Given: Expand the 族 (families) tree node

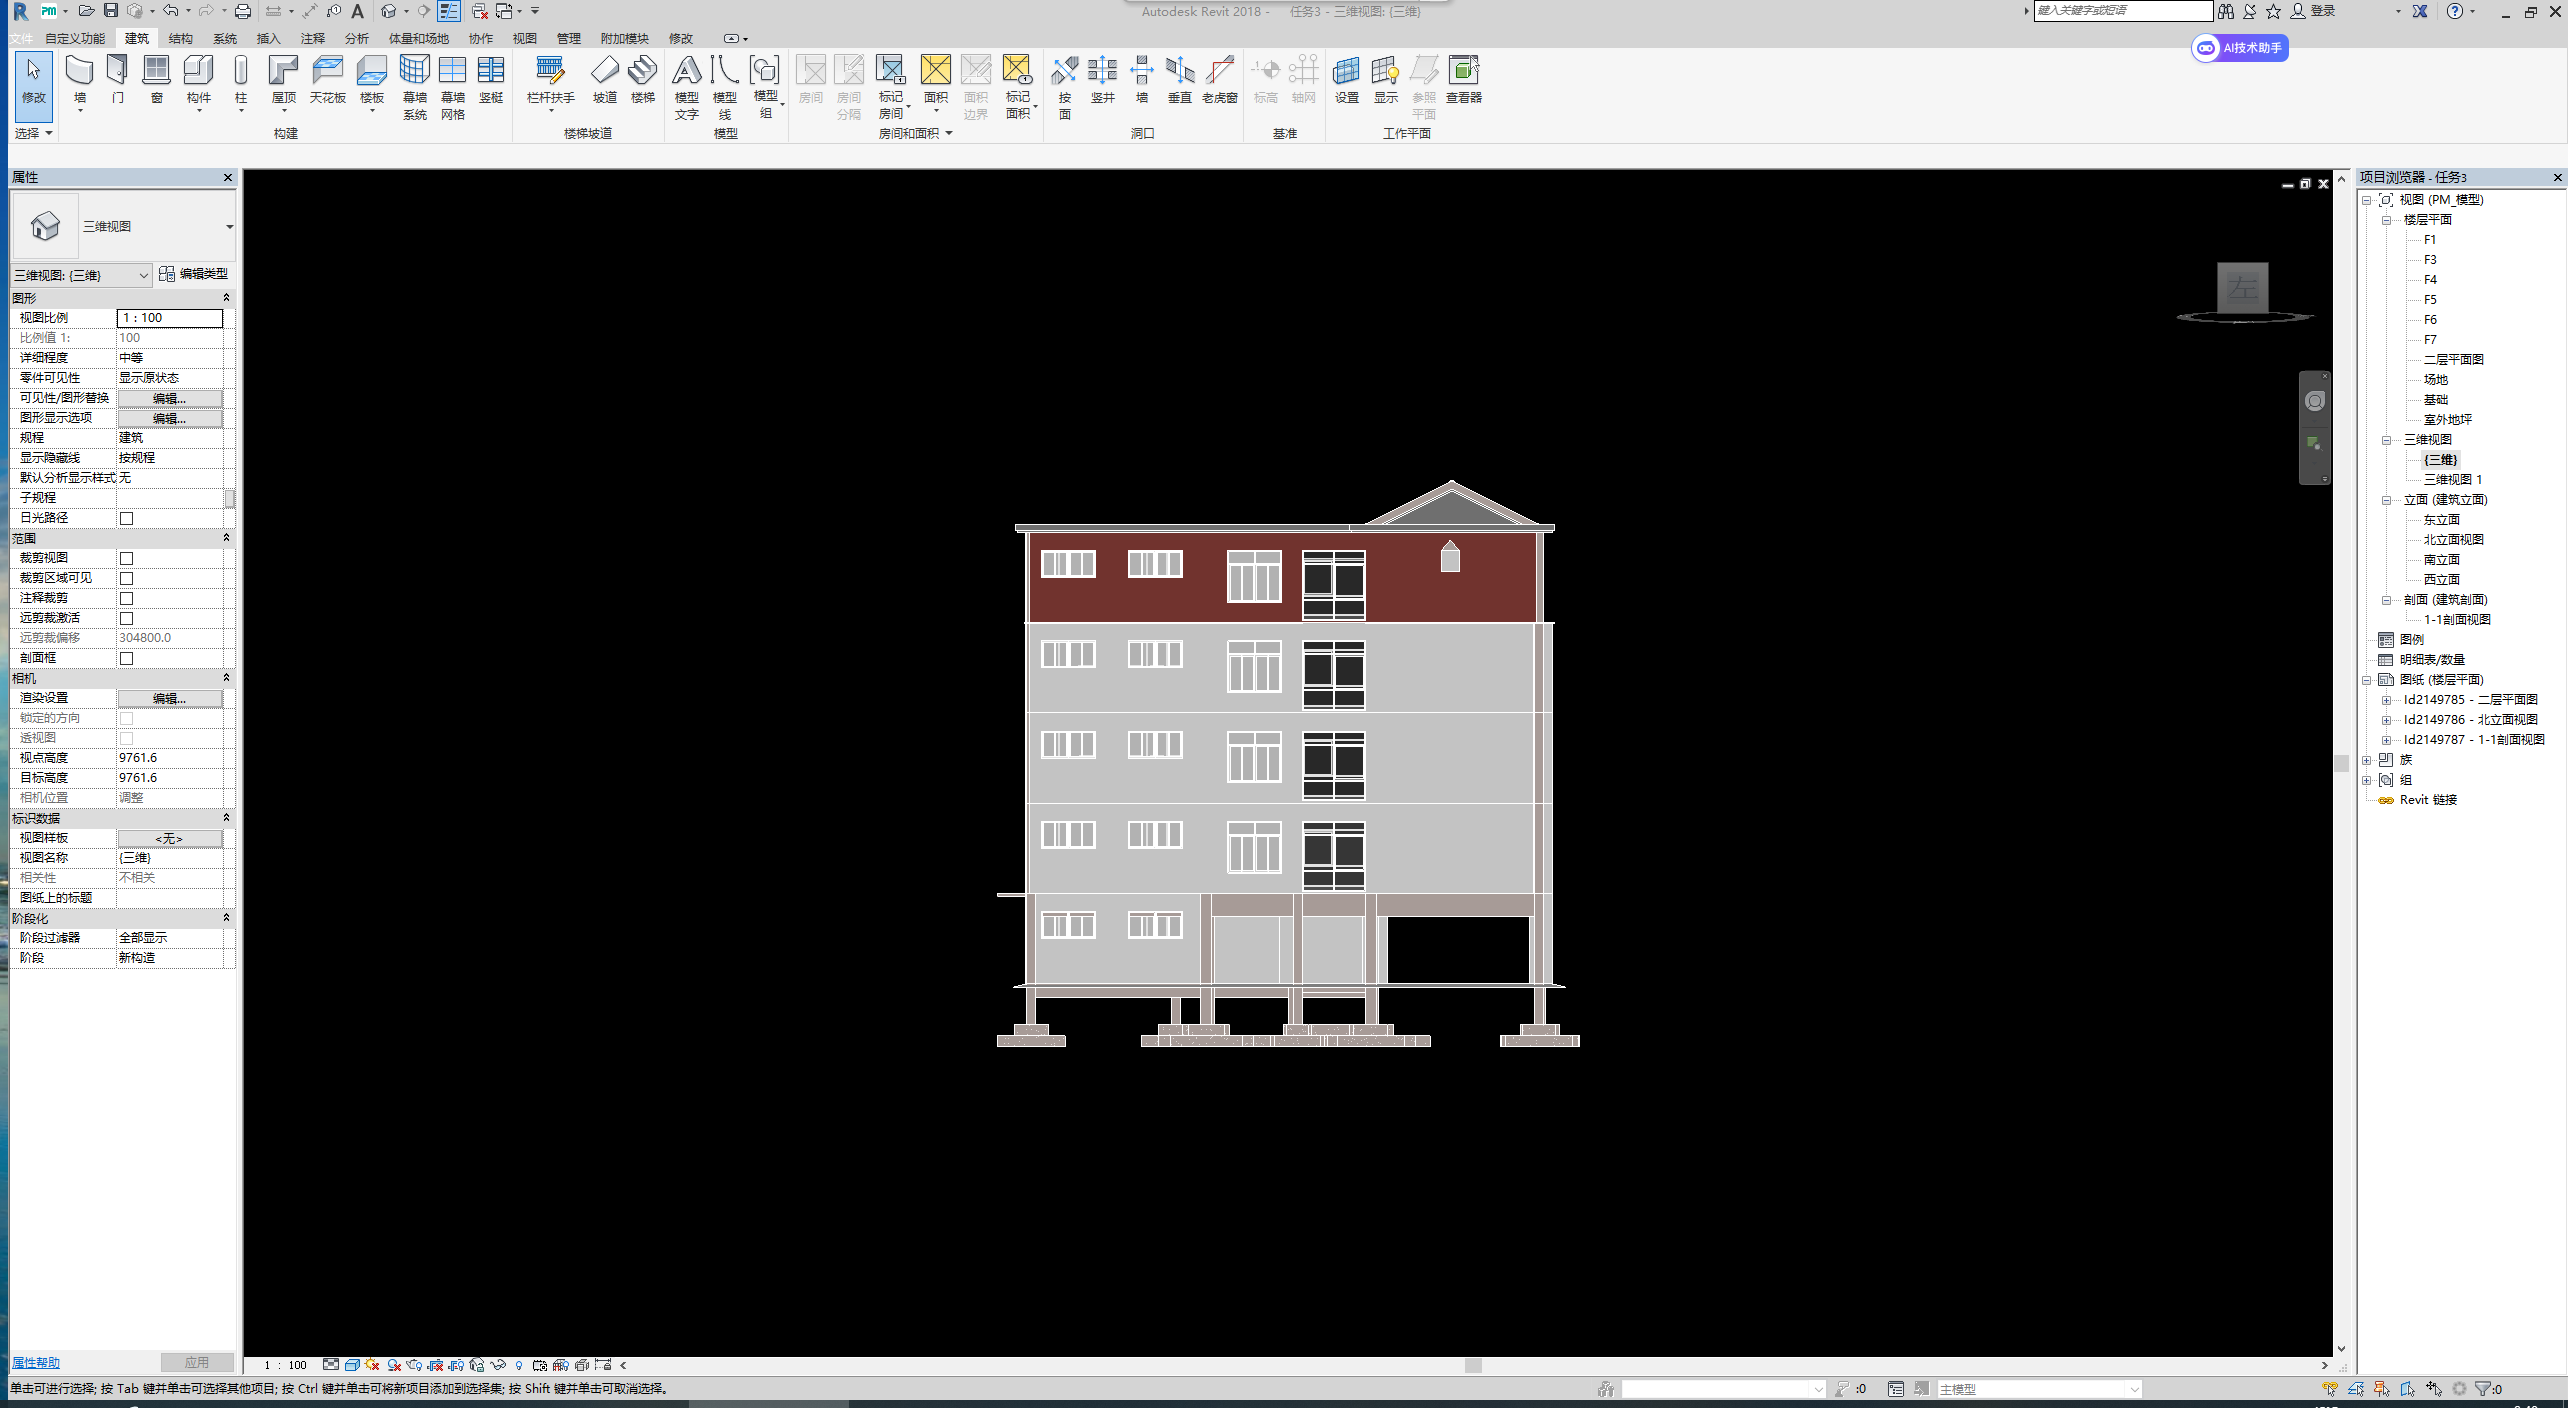Looking at the screenshot, I should coord(2366,760).
